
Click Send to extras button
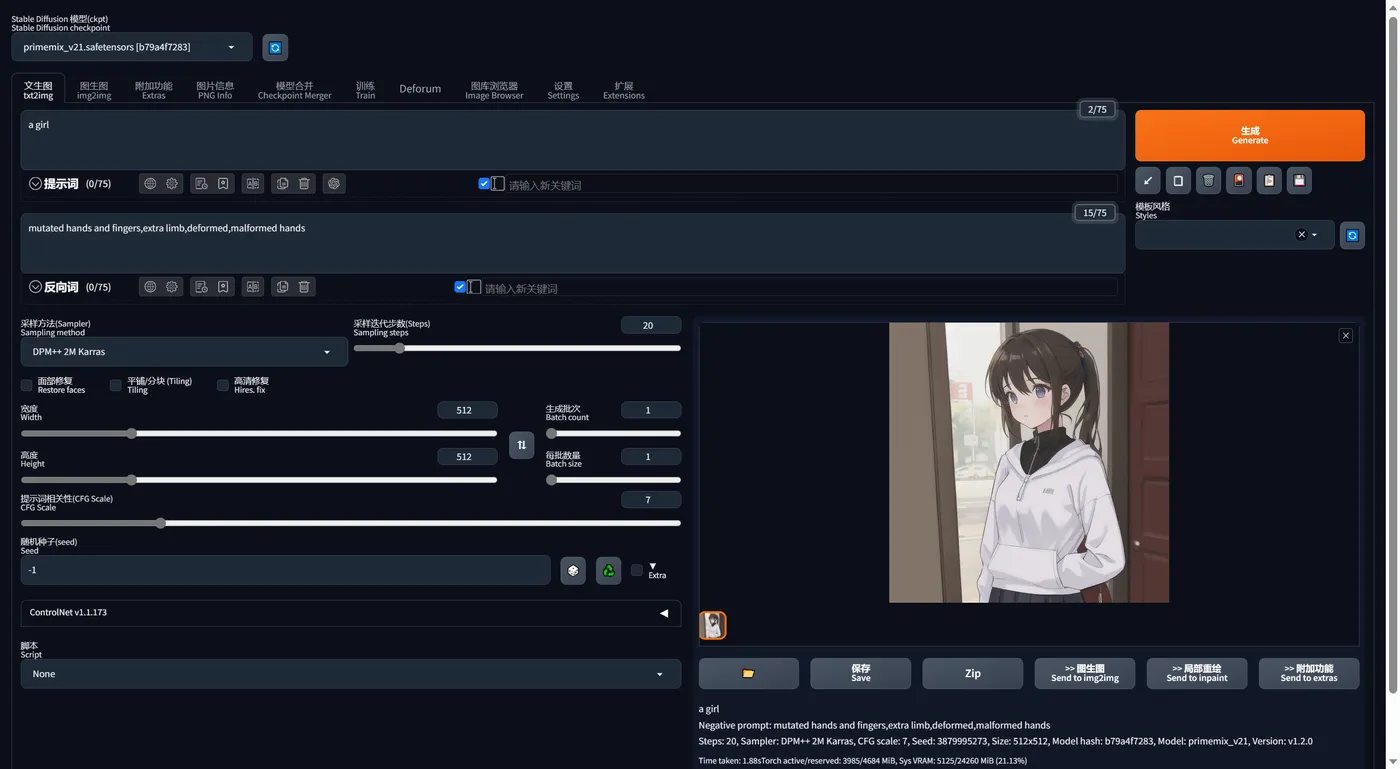[1309, 674]
